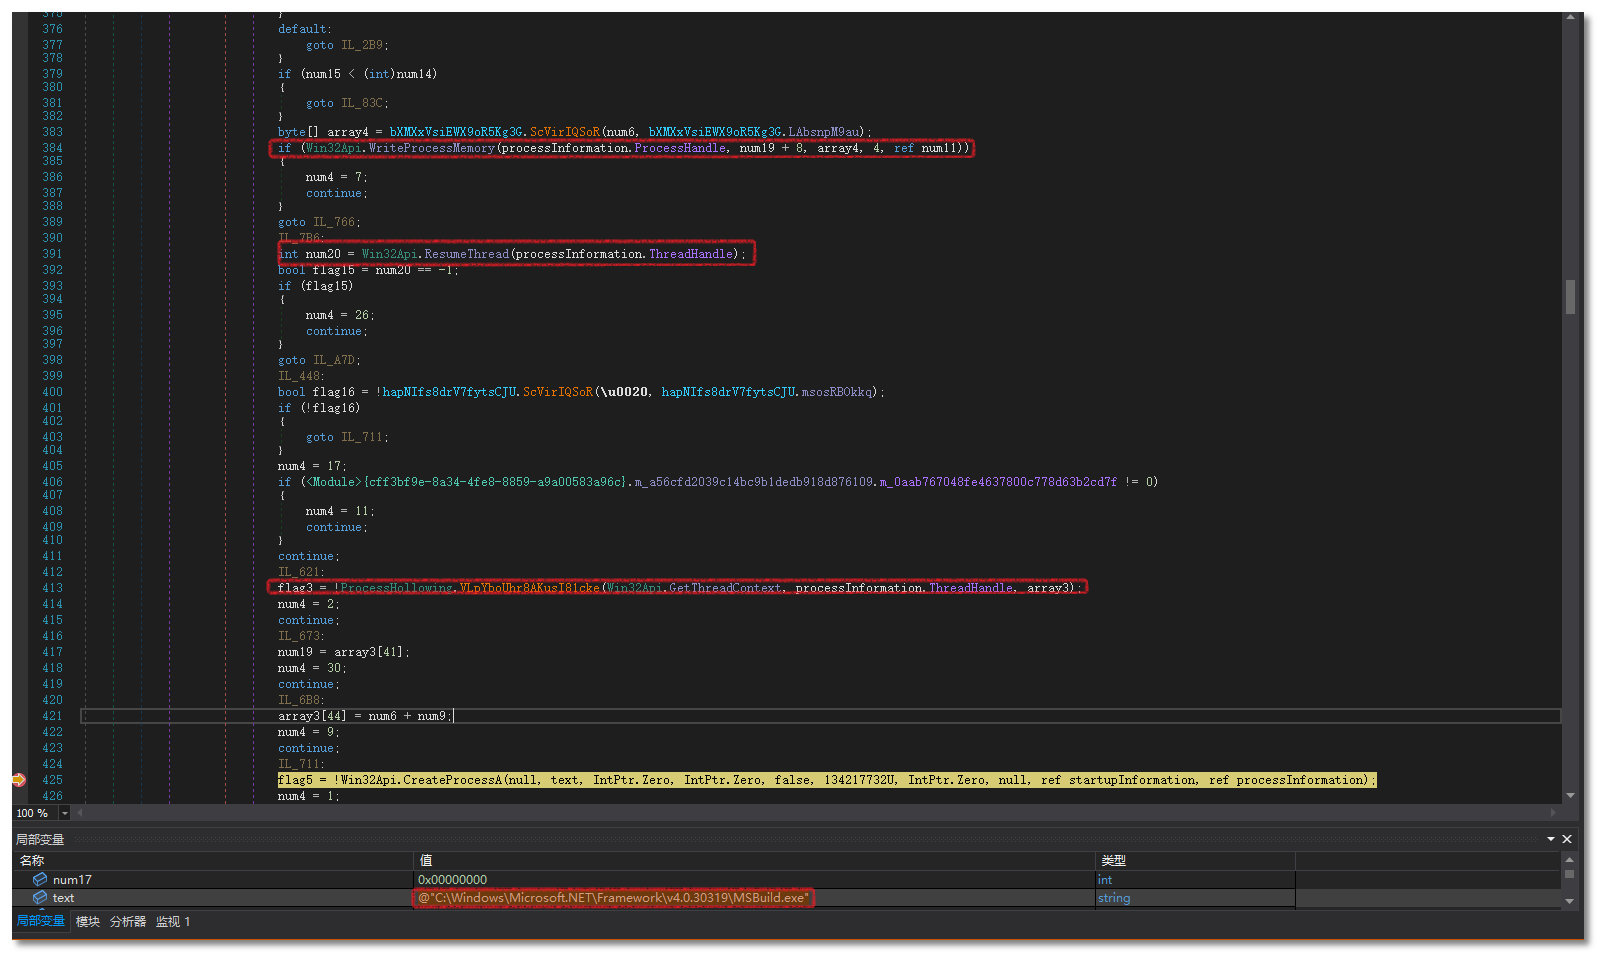This screenshot has height=953, width=1597.
Task: Close the 局部变量 locals panel
Action: [x=1567, y=839]
